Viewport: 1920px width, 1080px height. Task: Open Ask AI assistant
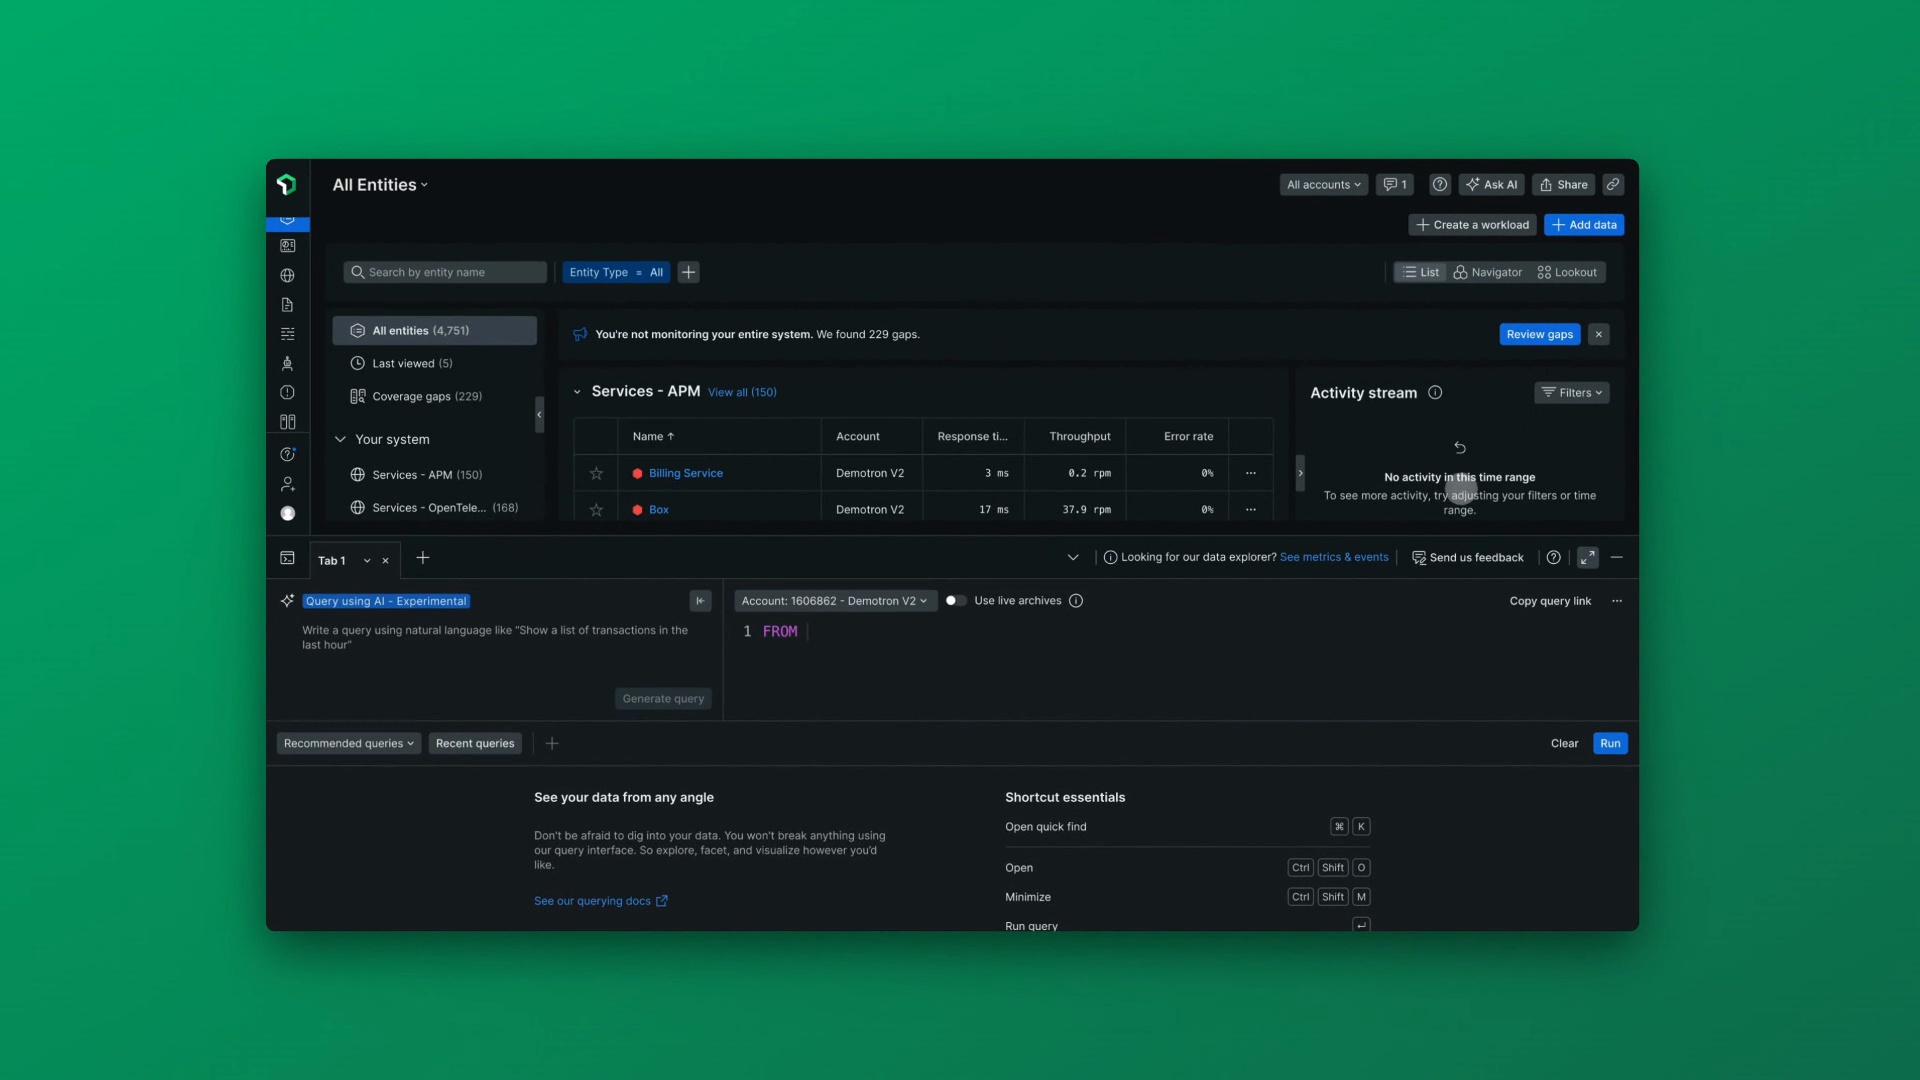(x=1491, y=184)
